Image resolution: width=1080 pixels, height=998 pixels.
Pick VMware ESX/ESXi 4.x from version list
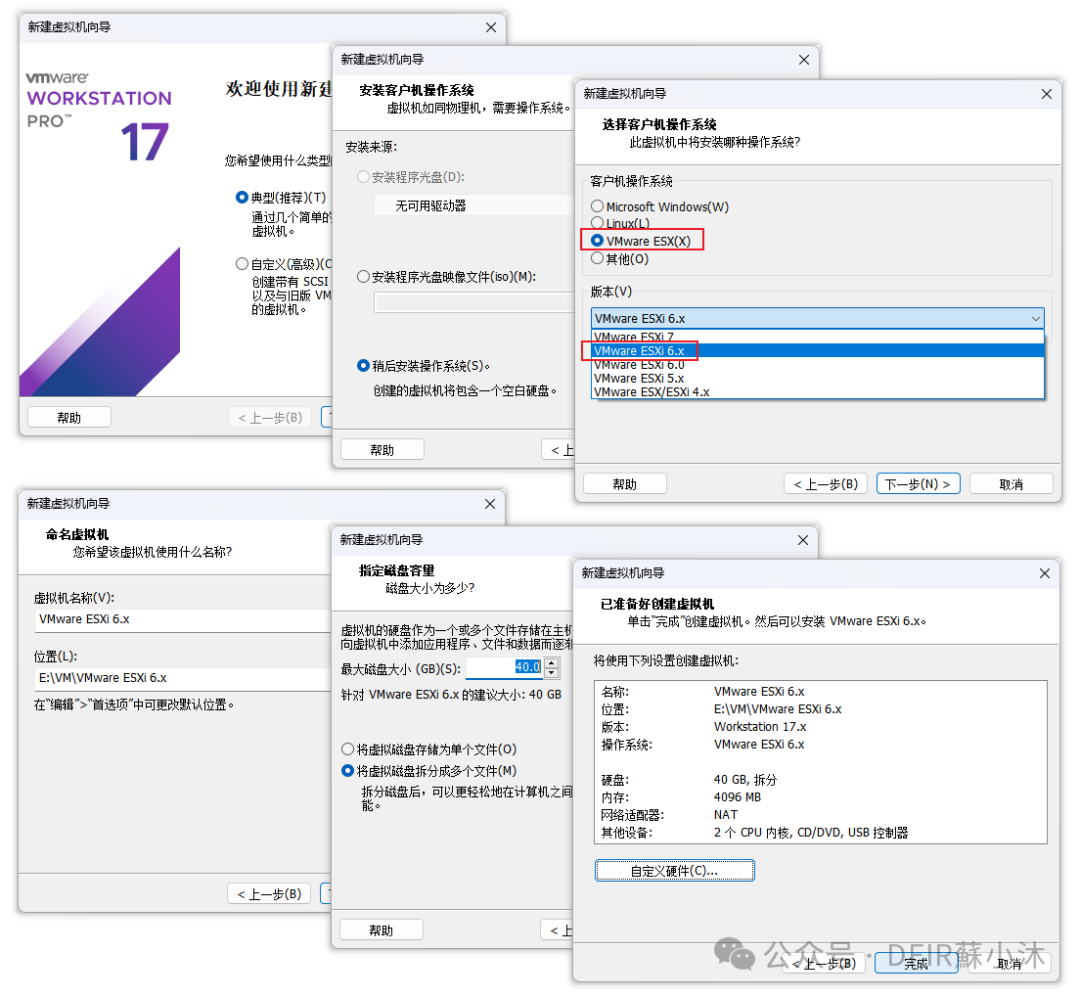[x=818, y=392]
